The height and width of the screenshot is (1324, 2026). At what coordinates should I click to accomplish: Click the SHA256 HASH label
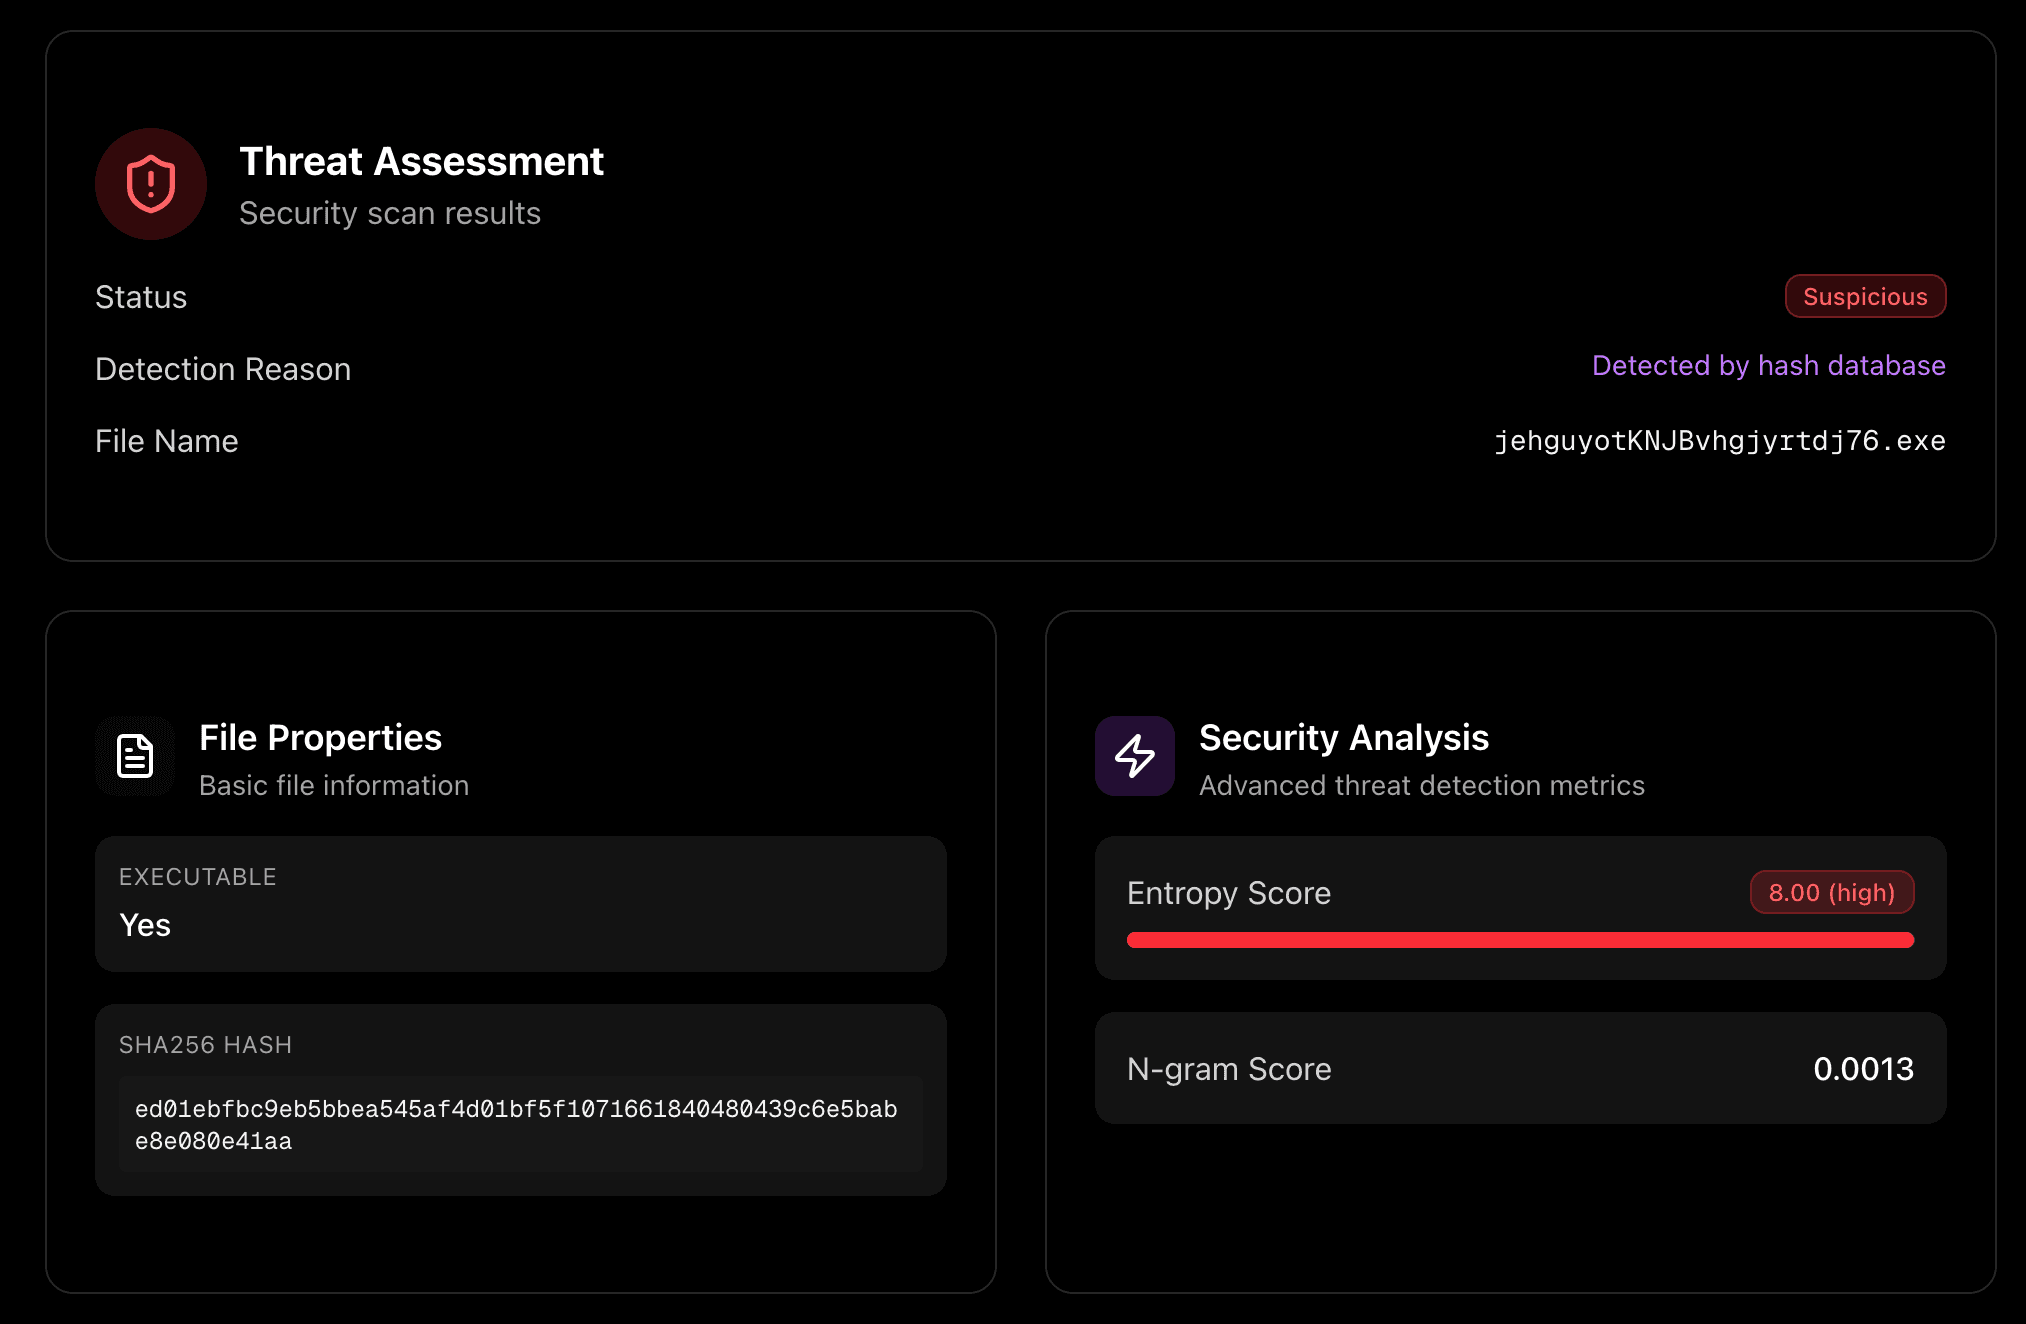click(206, 1045)
